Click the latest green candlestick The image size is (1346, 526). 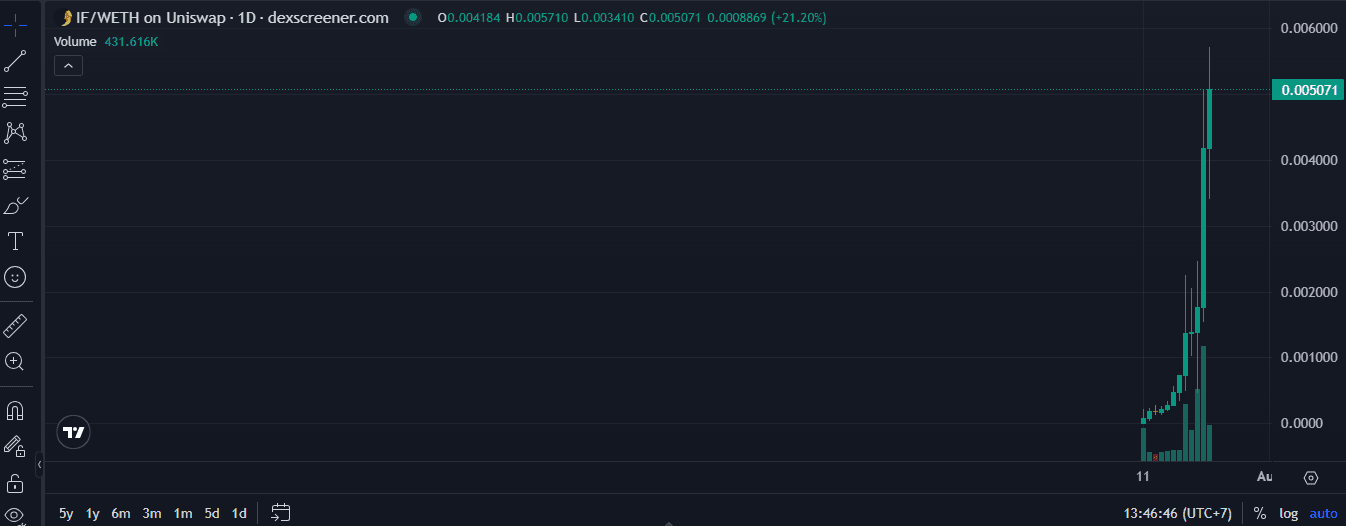pyautogui.click(x=1210, y=119)
